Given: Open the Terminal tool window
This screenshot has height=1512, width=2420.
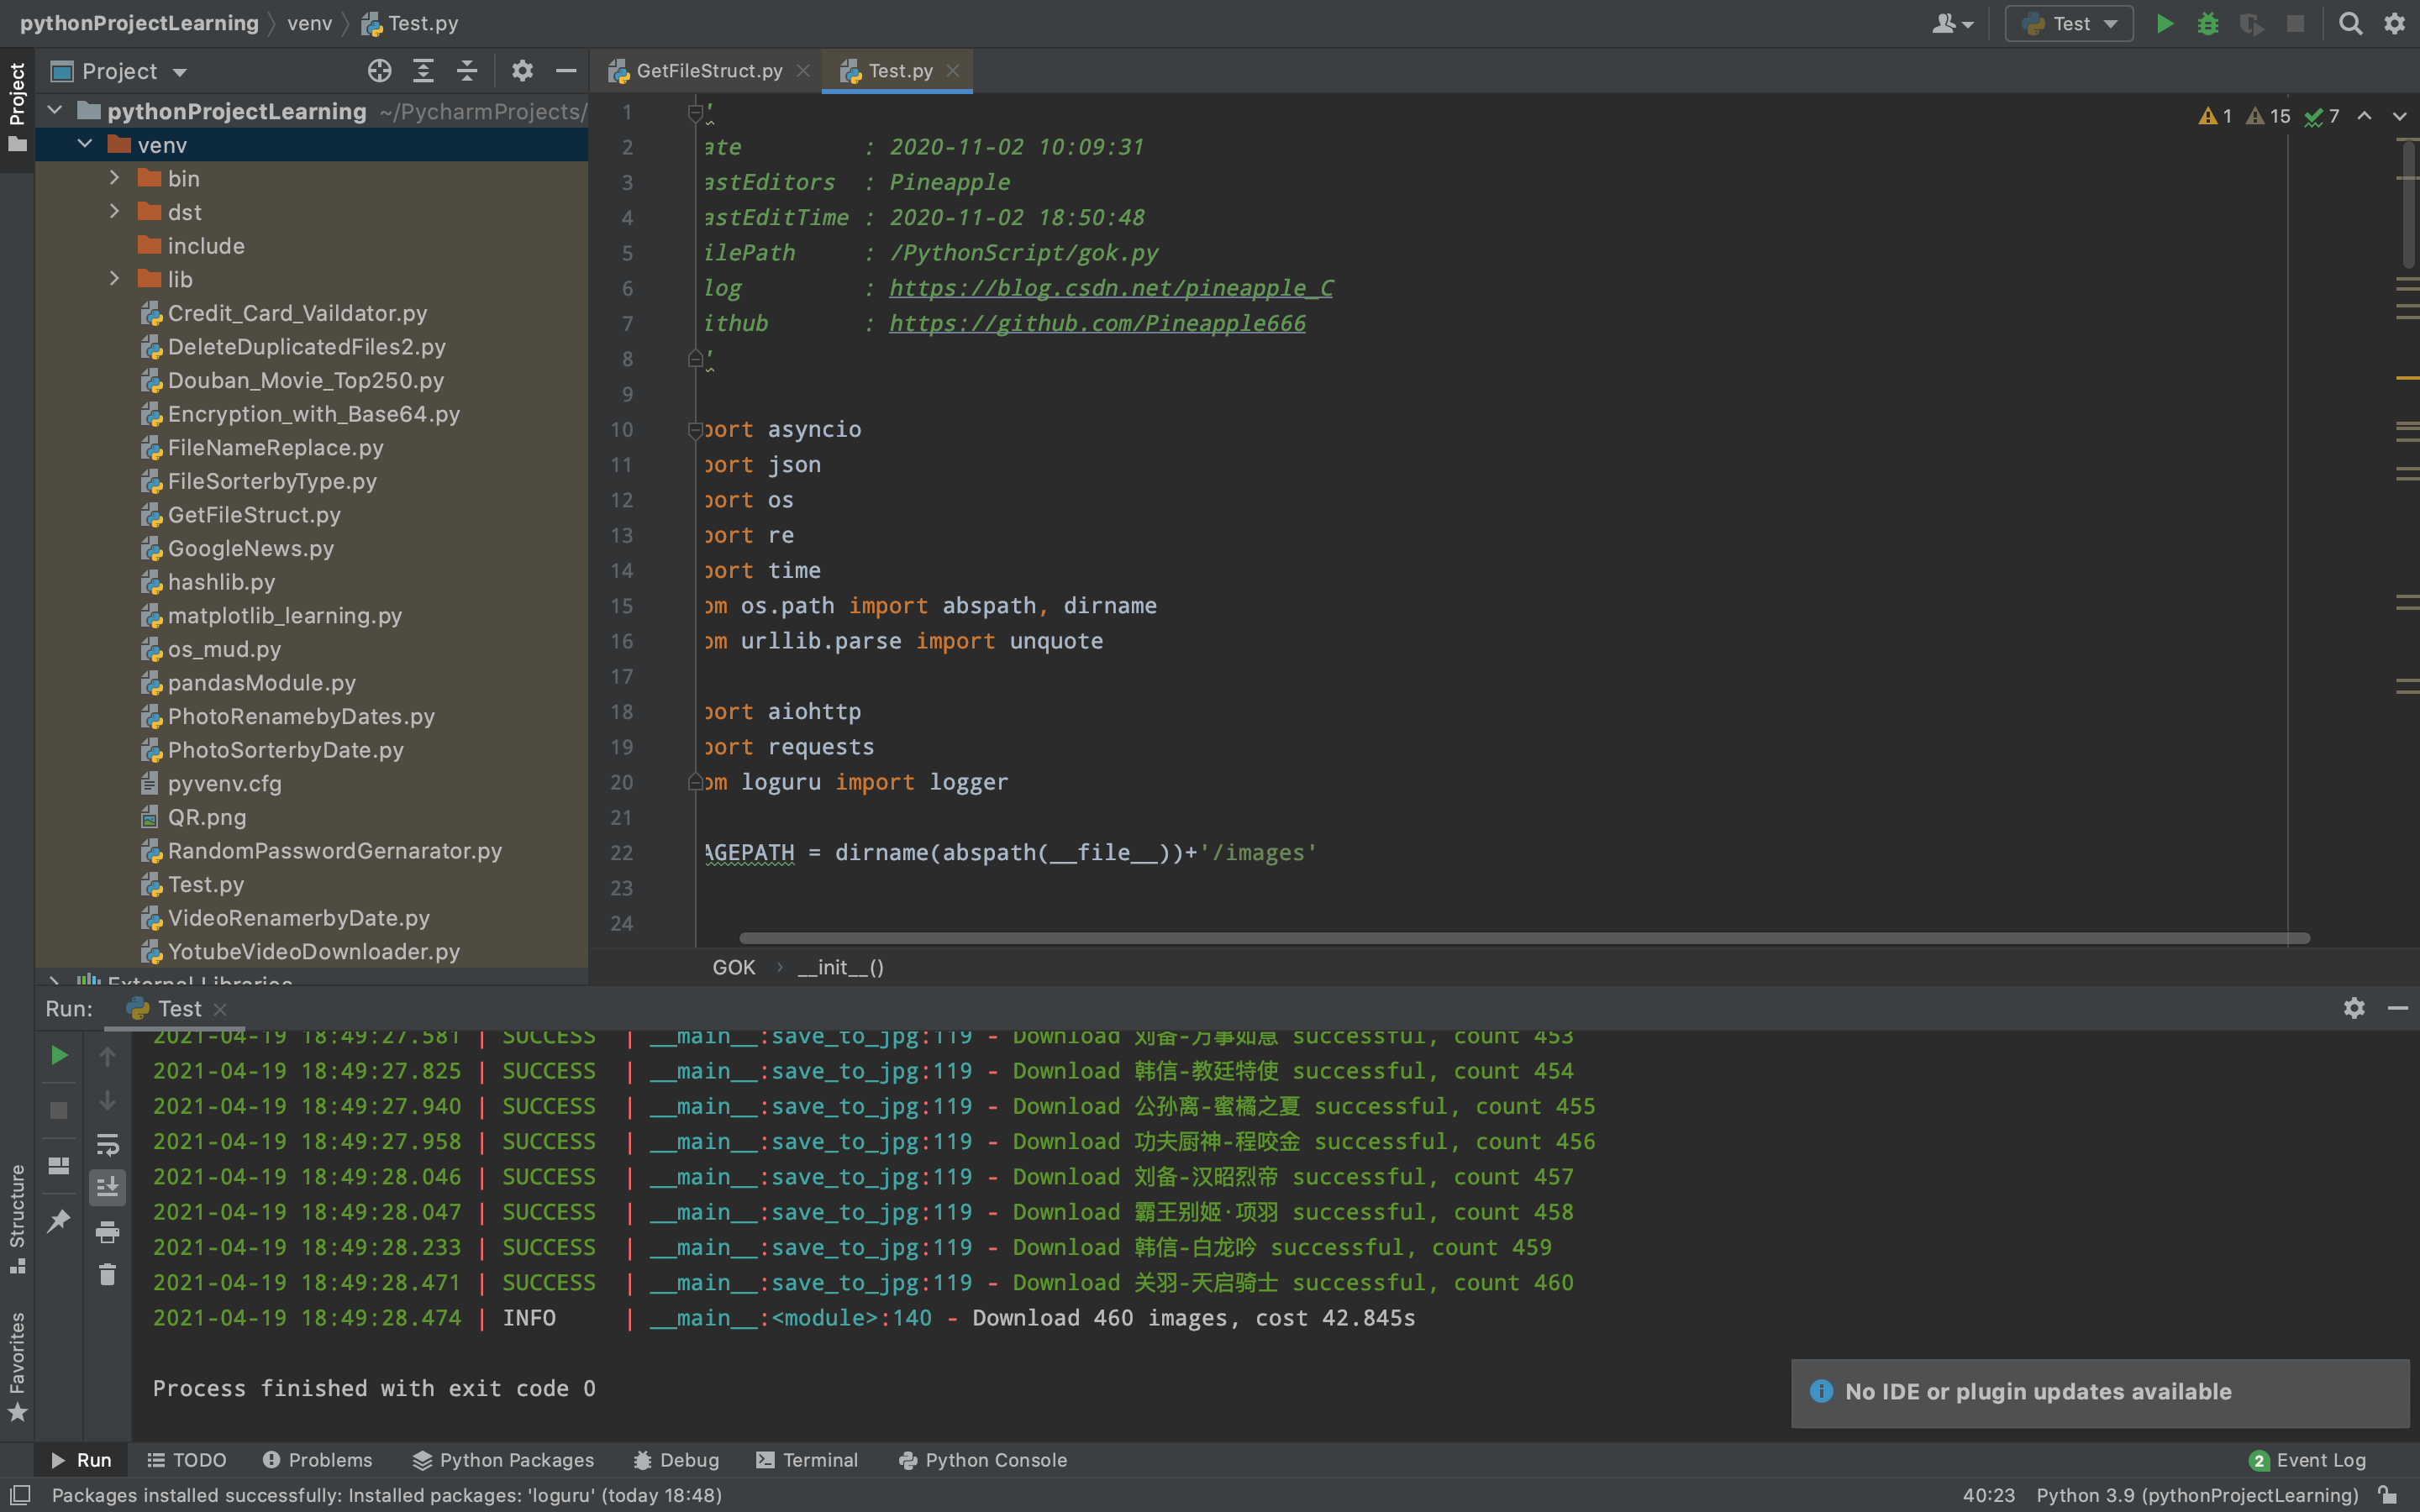Looking at the screenshot, I should tap(807, 1460).
